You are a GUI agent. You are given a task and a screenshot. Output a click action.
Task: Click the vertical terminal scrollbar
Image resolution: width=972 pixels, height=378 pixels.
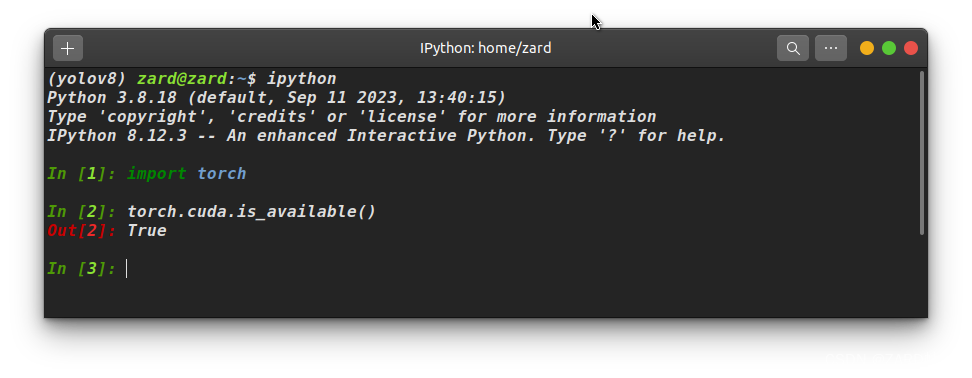click(x=922, y=153)
